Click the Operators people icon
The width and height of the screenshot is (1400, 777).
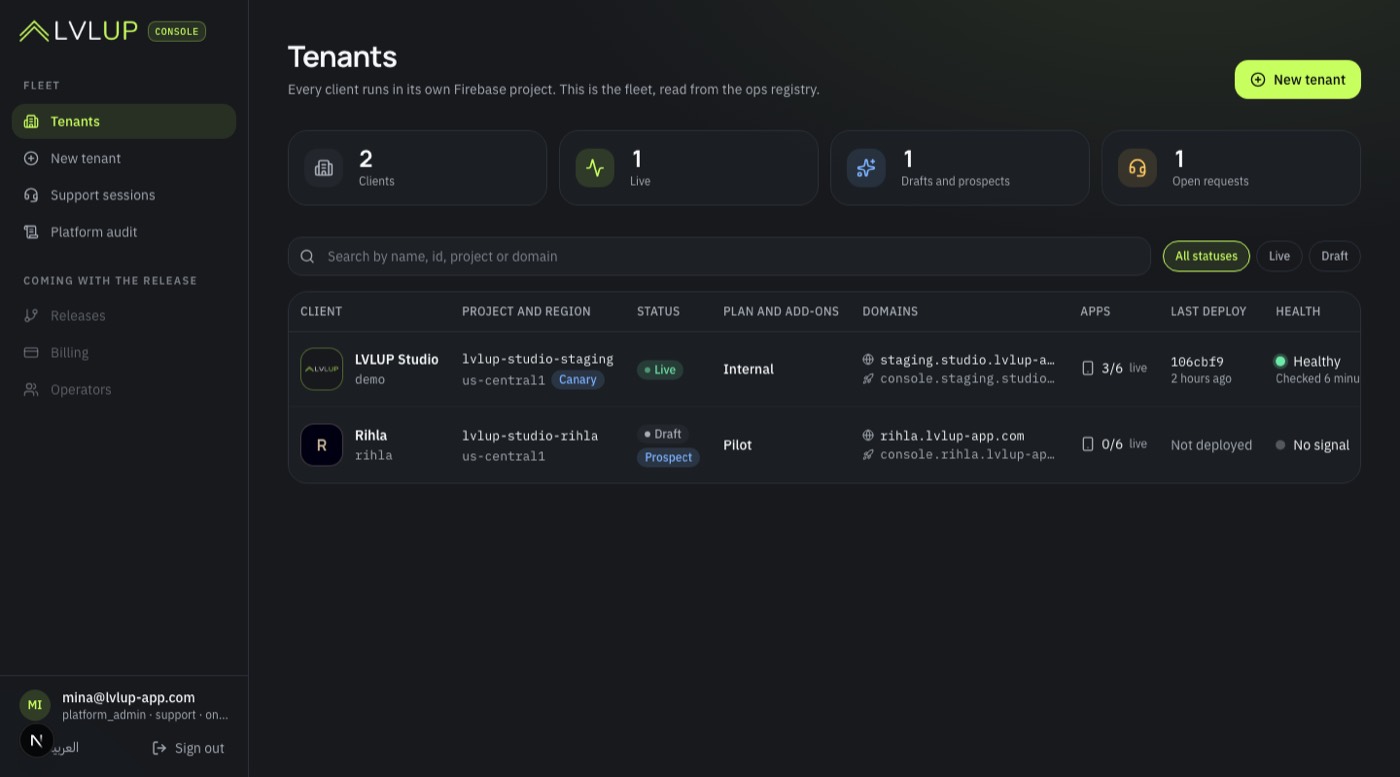[31, 390]
